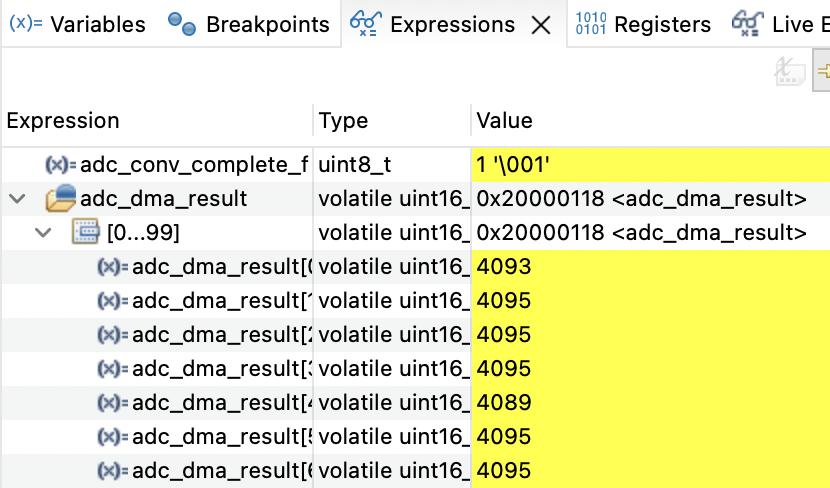This screenshot has width=830, height=488.
Task: Close the Expressions tab
Action: pyautogui.click(x=541, y=25)
